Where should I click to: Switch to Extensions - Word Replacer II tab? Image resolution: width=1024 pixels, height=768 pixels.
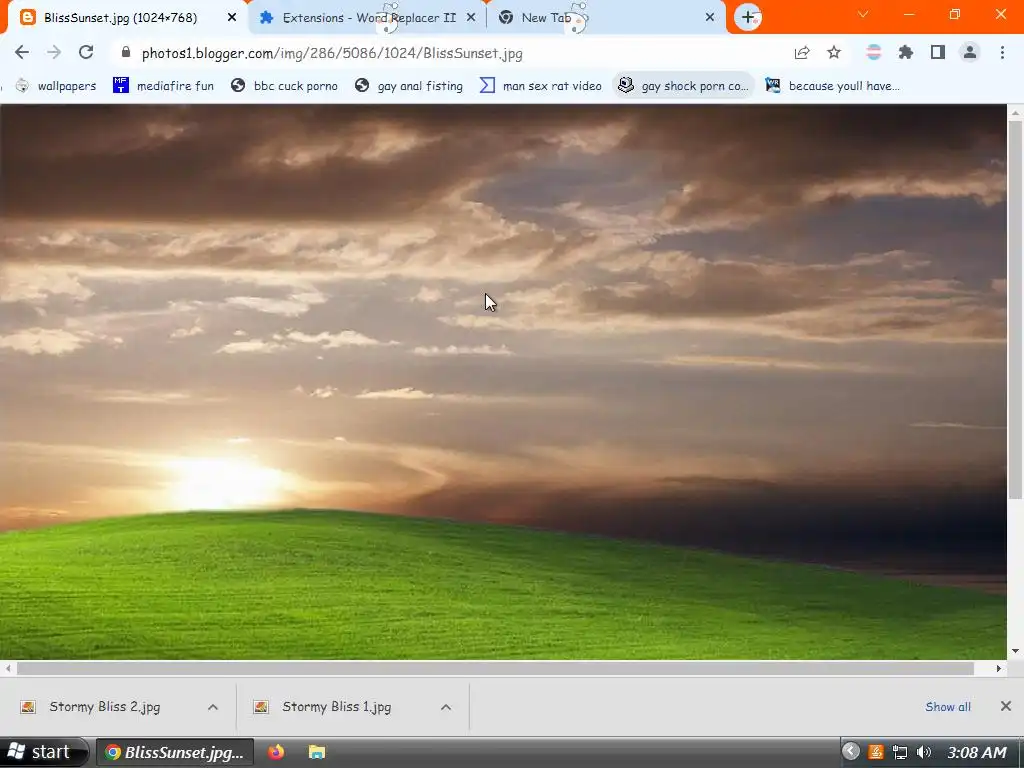click(x=368, y=18)
